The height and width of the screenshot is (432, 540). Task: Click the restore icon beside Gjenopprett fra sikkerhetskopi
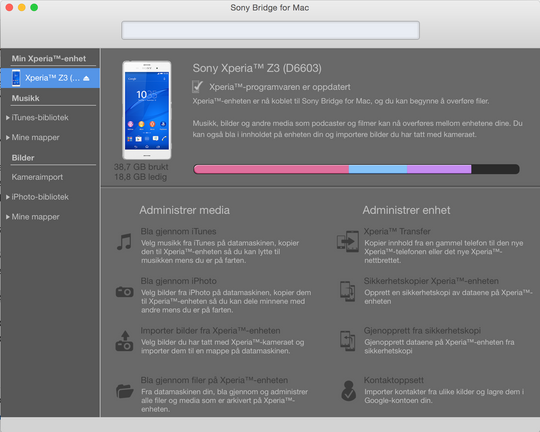pos(347,341)
